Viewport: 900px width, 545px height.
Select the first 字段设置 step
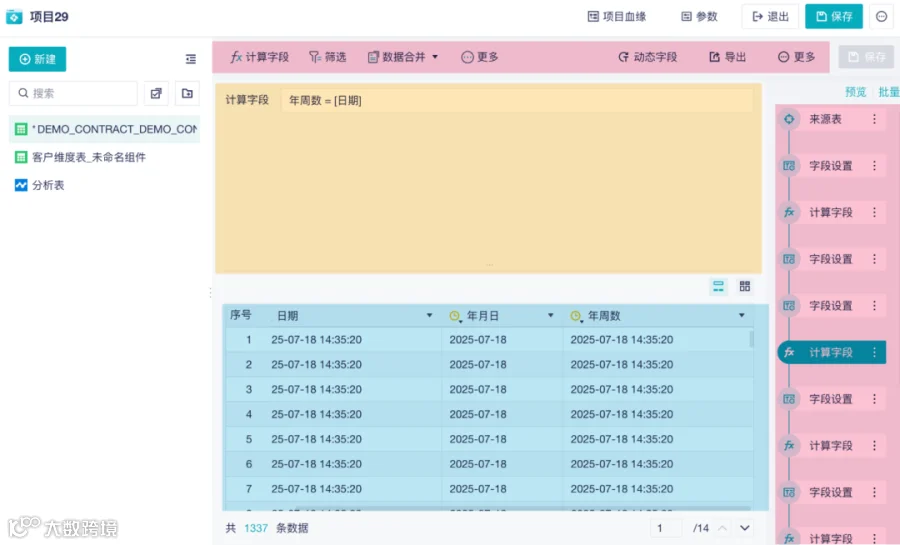pyautogui.click(x=831, y=166)
